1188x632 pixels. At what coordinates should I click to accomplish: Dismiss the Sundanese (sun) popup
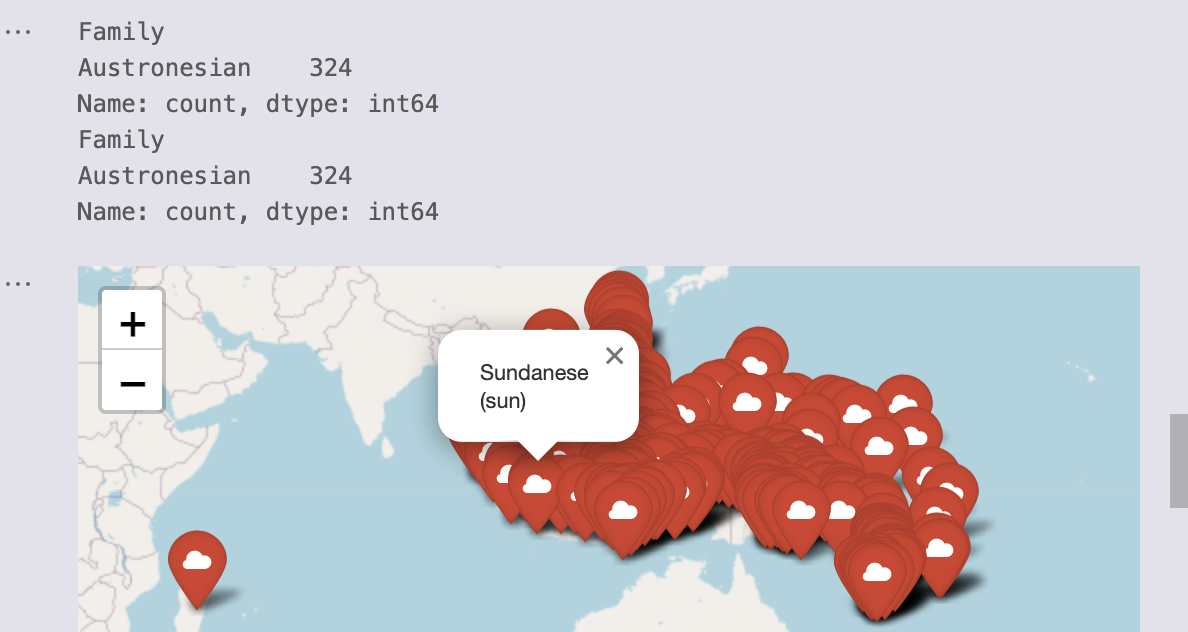coord(613,355)
